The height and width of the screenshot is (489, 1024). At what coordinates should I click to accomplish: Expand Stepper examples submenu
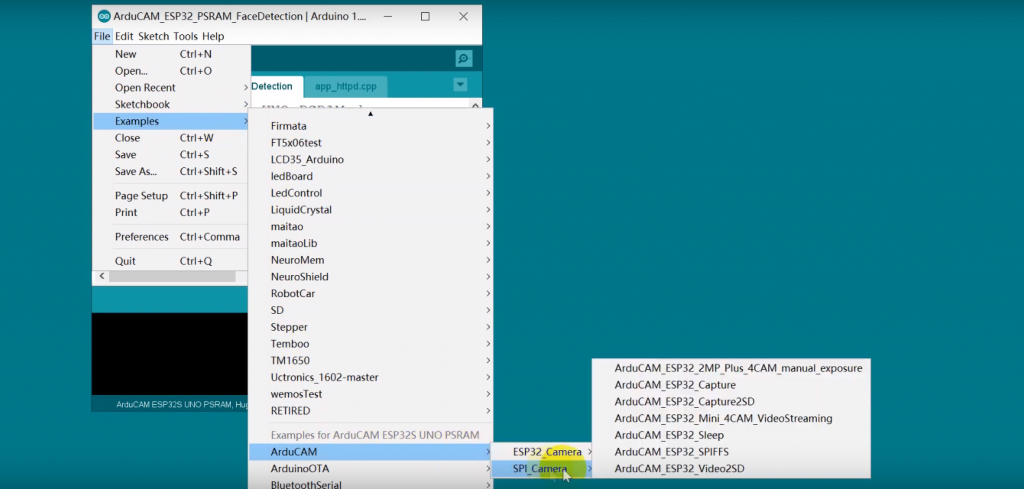point(371,327)
